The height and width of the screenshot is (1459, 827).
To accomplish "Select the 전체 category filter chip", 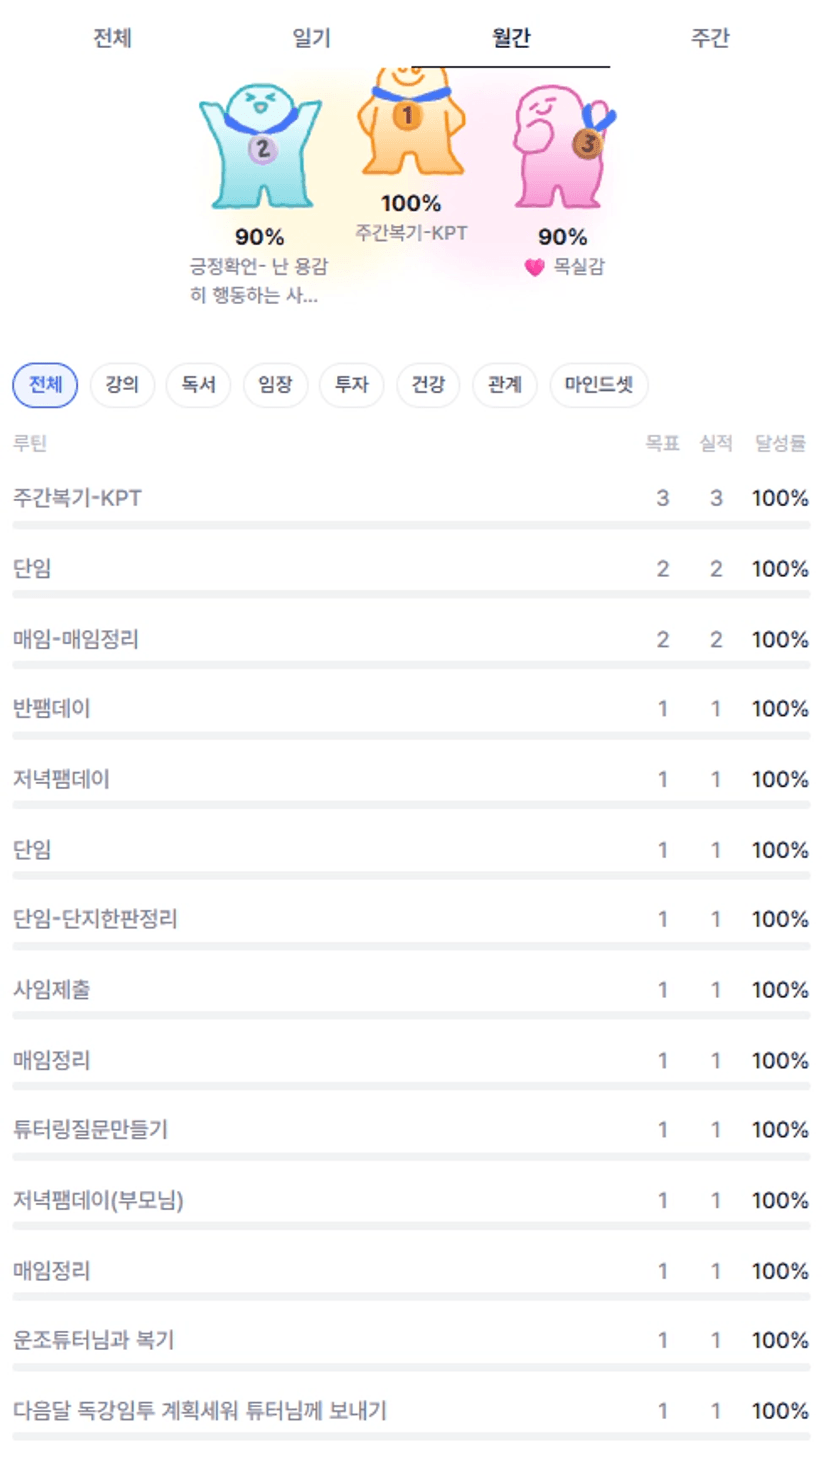I will 45,385.
